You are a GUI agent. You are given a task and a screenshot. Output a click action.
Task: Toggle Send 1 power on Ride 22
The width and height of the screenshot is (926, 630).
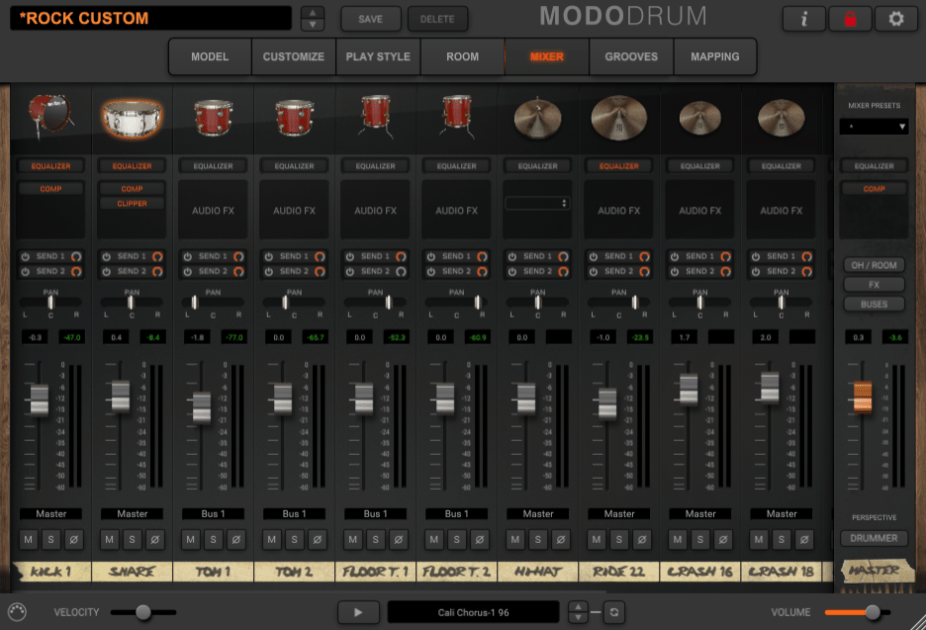(594, 256)
